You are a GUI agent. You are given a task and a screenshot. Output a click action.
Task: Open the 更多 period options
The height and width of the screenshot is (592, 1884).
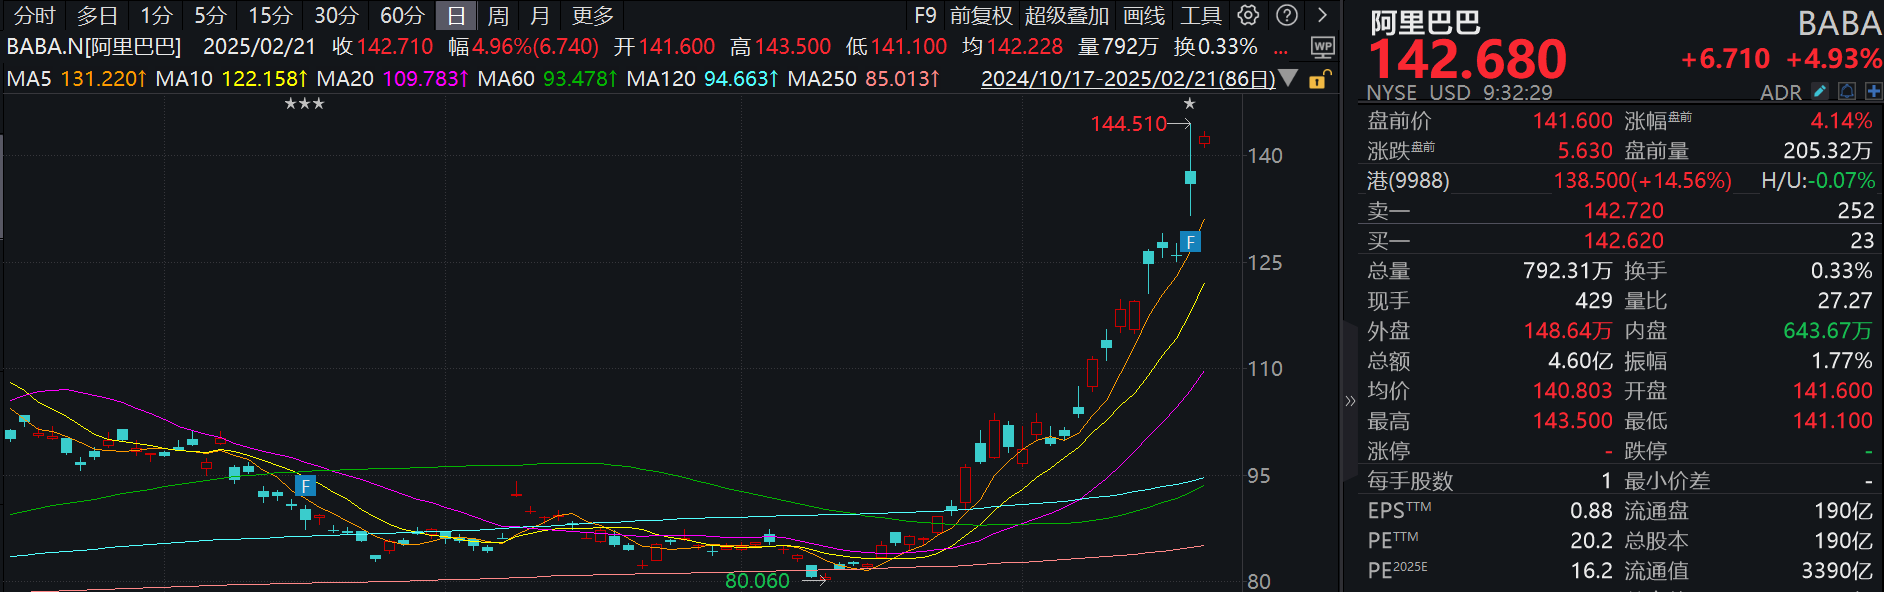(x=592, y=15)
